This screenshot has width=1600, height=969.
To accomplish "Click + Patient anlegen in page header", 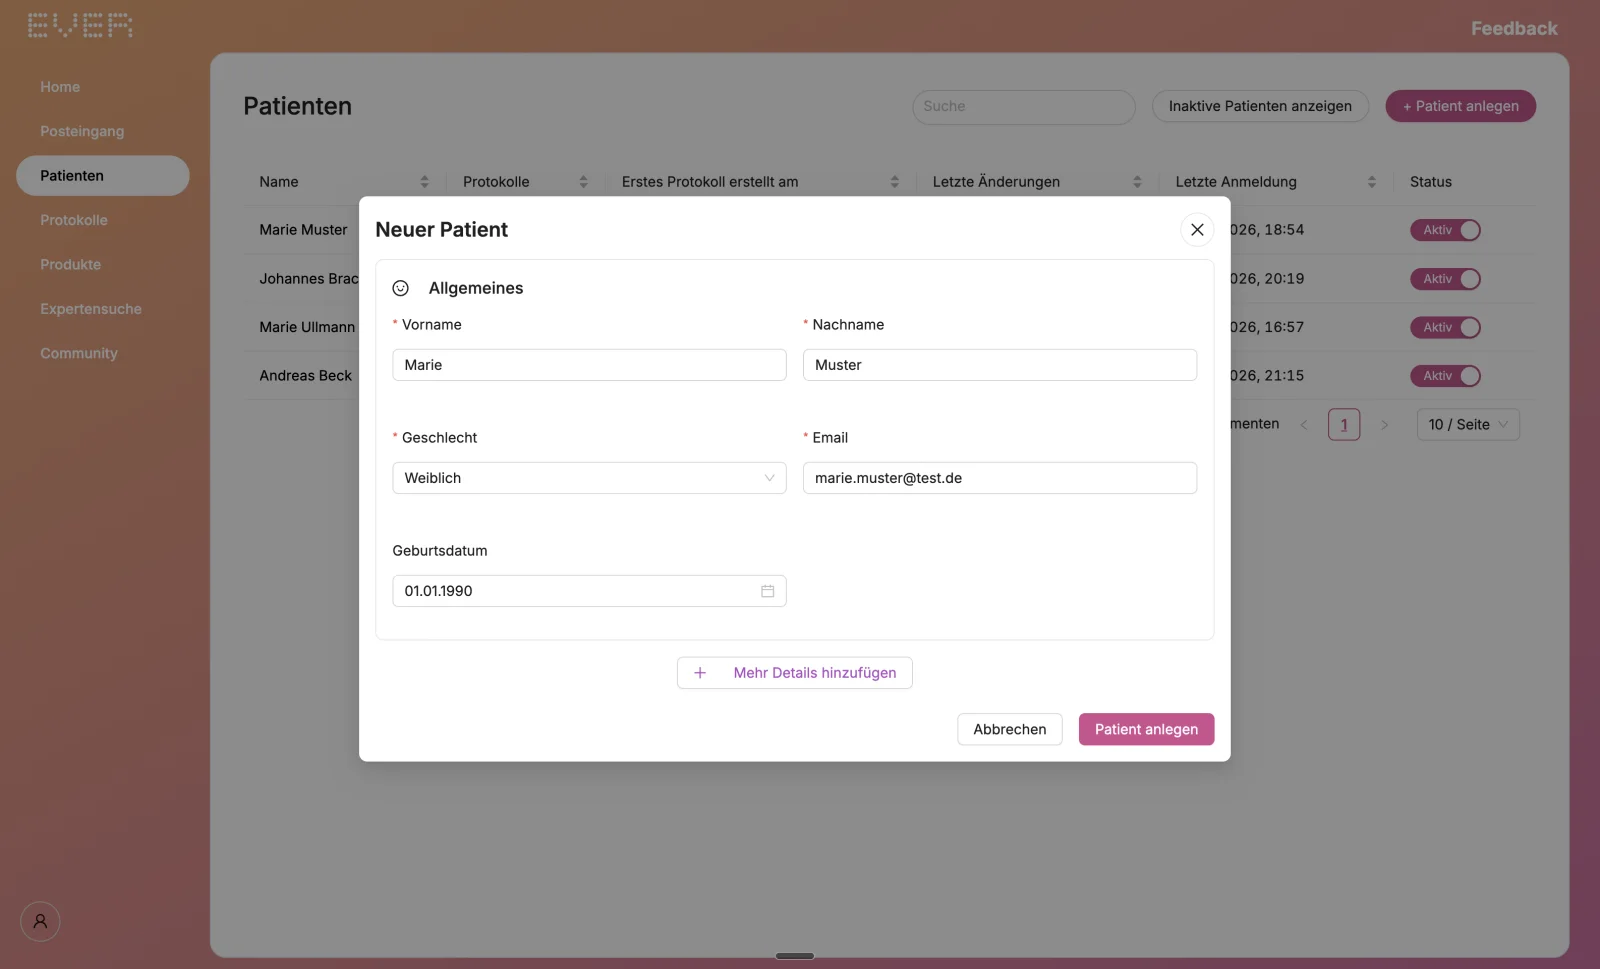I will pos(1460,106).
